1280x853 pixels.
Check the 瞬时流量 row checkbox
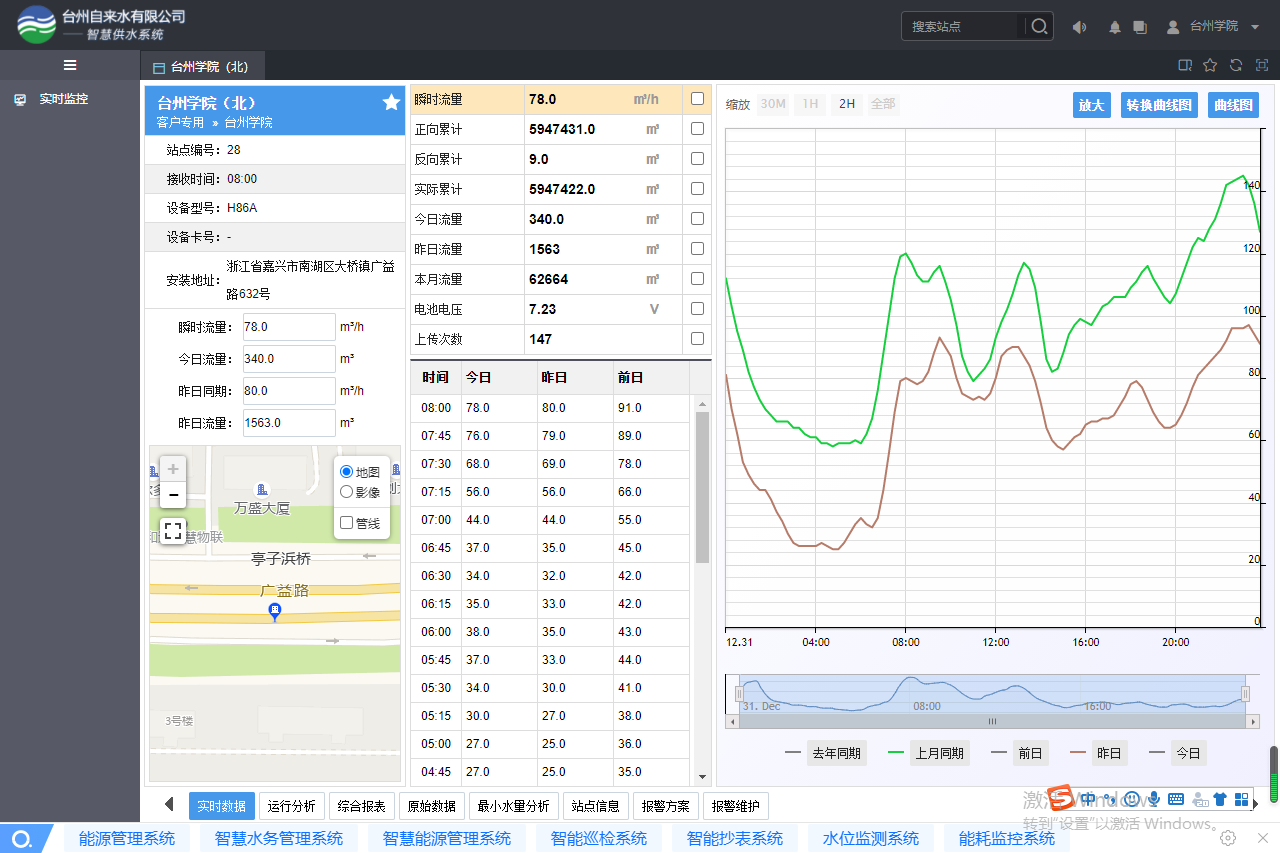[697, 99]
